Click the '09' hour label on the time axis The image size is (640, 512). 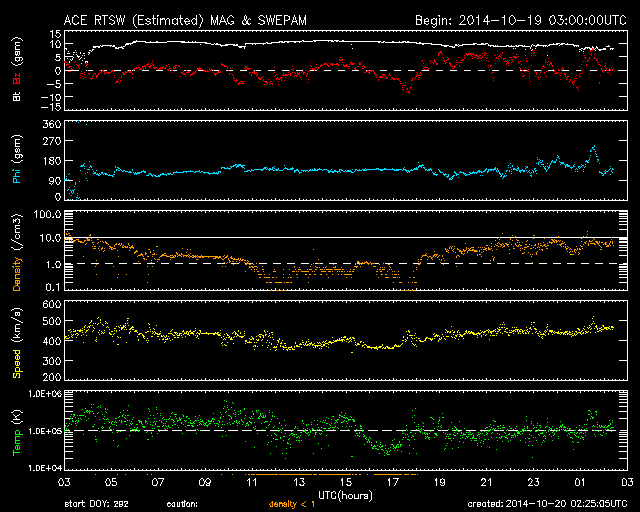tap(205, 482)
